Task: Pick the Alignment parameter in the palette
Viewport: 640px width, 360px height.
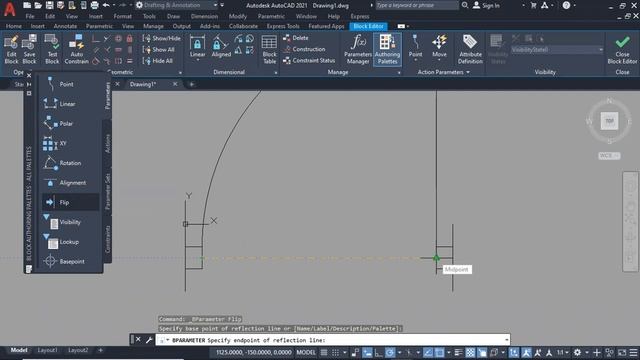Action: (x=70, y=182)
